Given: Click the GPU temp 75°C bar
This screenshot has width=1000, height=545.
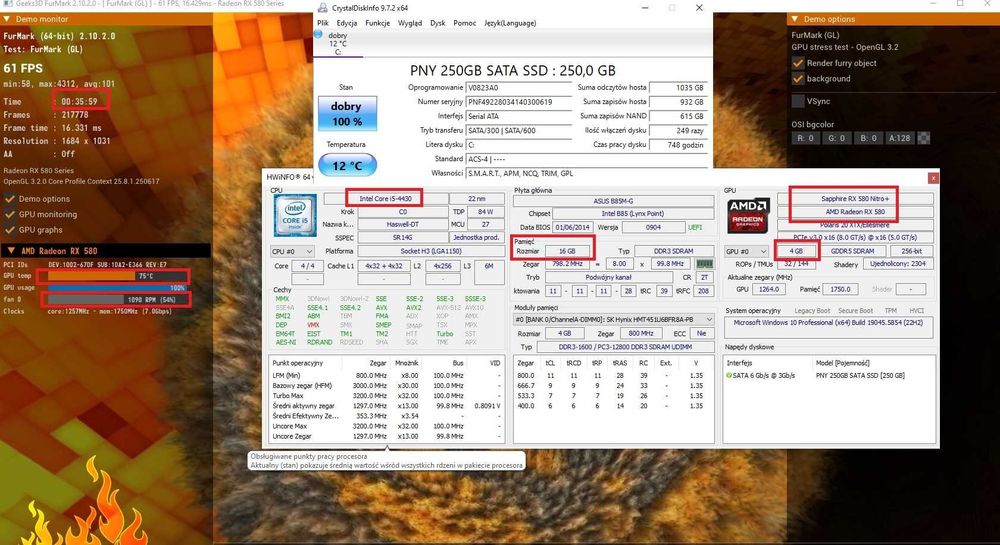Looking at the screenshot, I should point(117,276).
